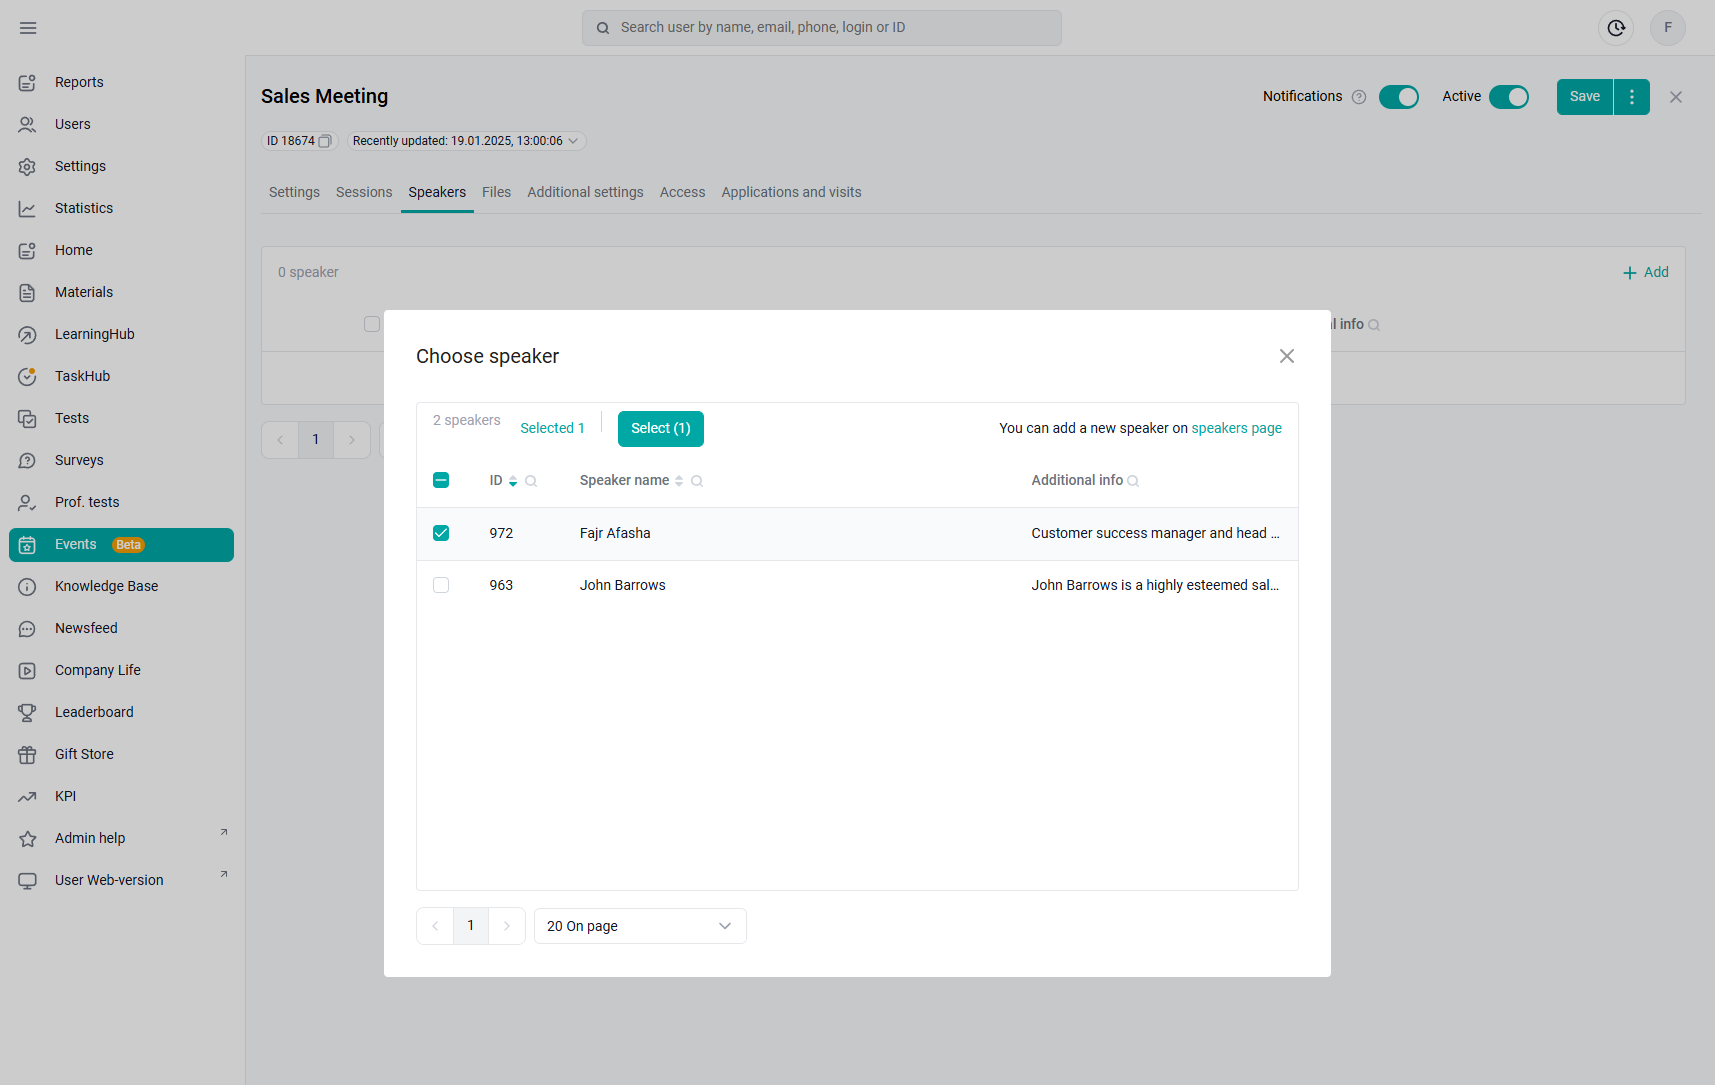Click the Company Life play icon
Image resolution: width=1715 pixels, height=1085 pixels.
pos(28,671)
